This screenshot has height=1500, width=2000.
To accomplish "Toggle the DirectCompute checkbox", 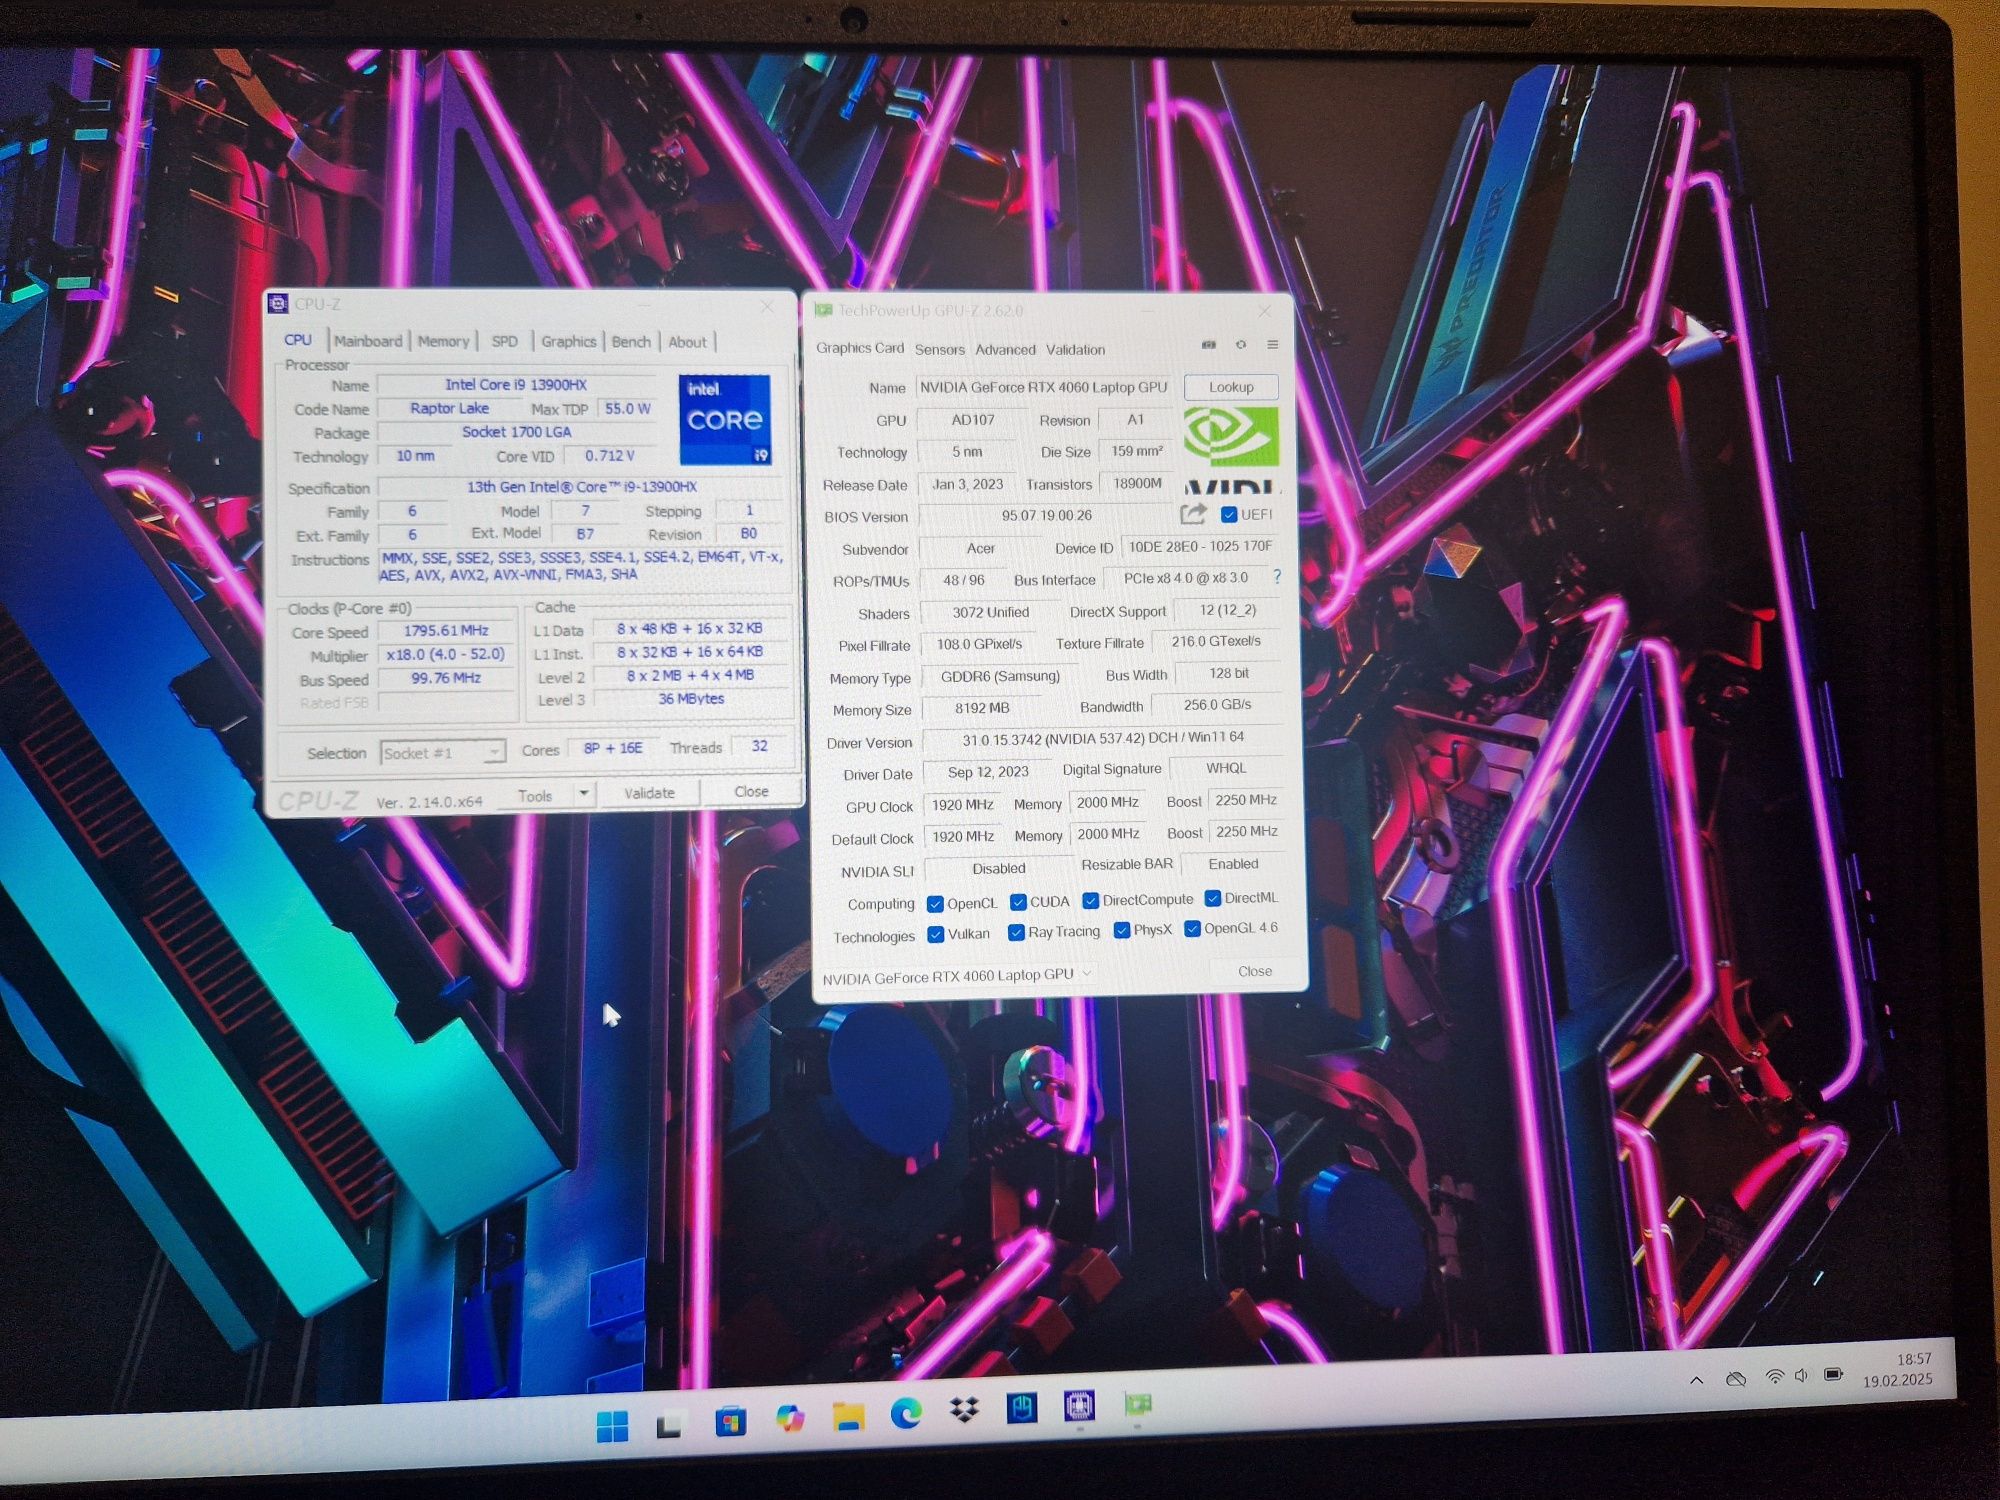I will [1091, 900].
